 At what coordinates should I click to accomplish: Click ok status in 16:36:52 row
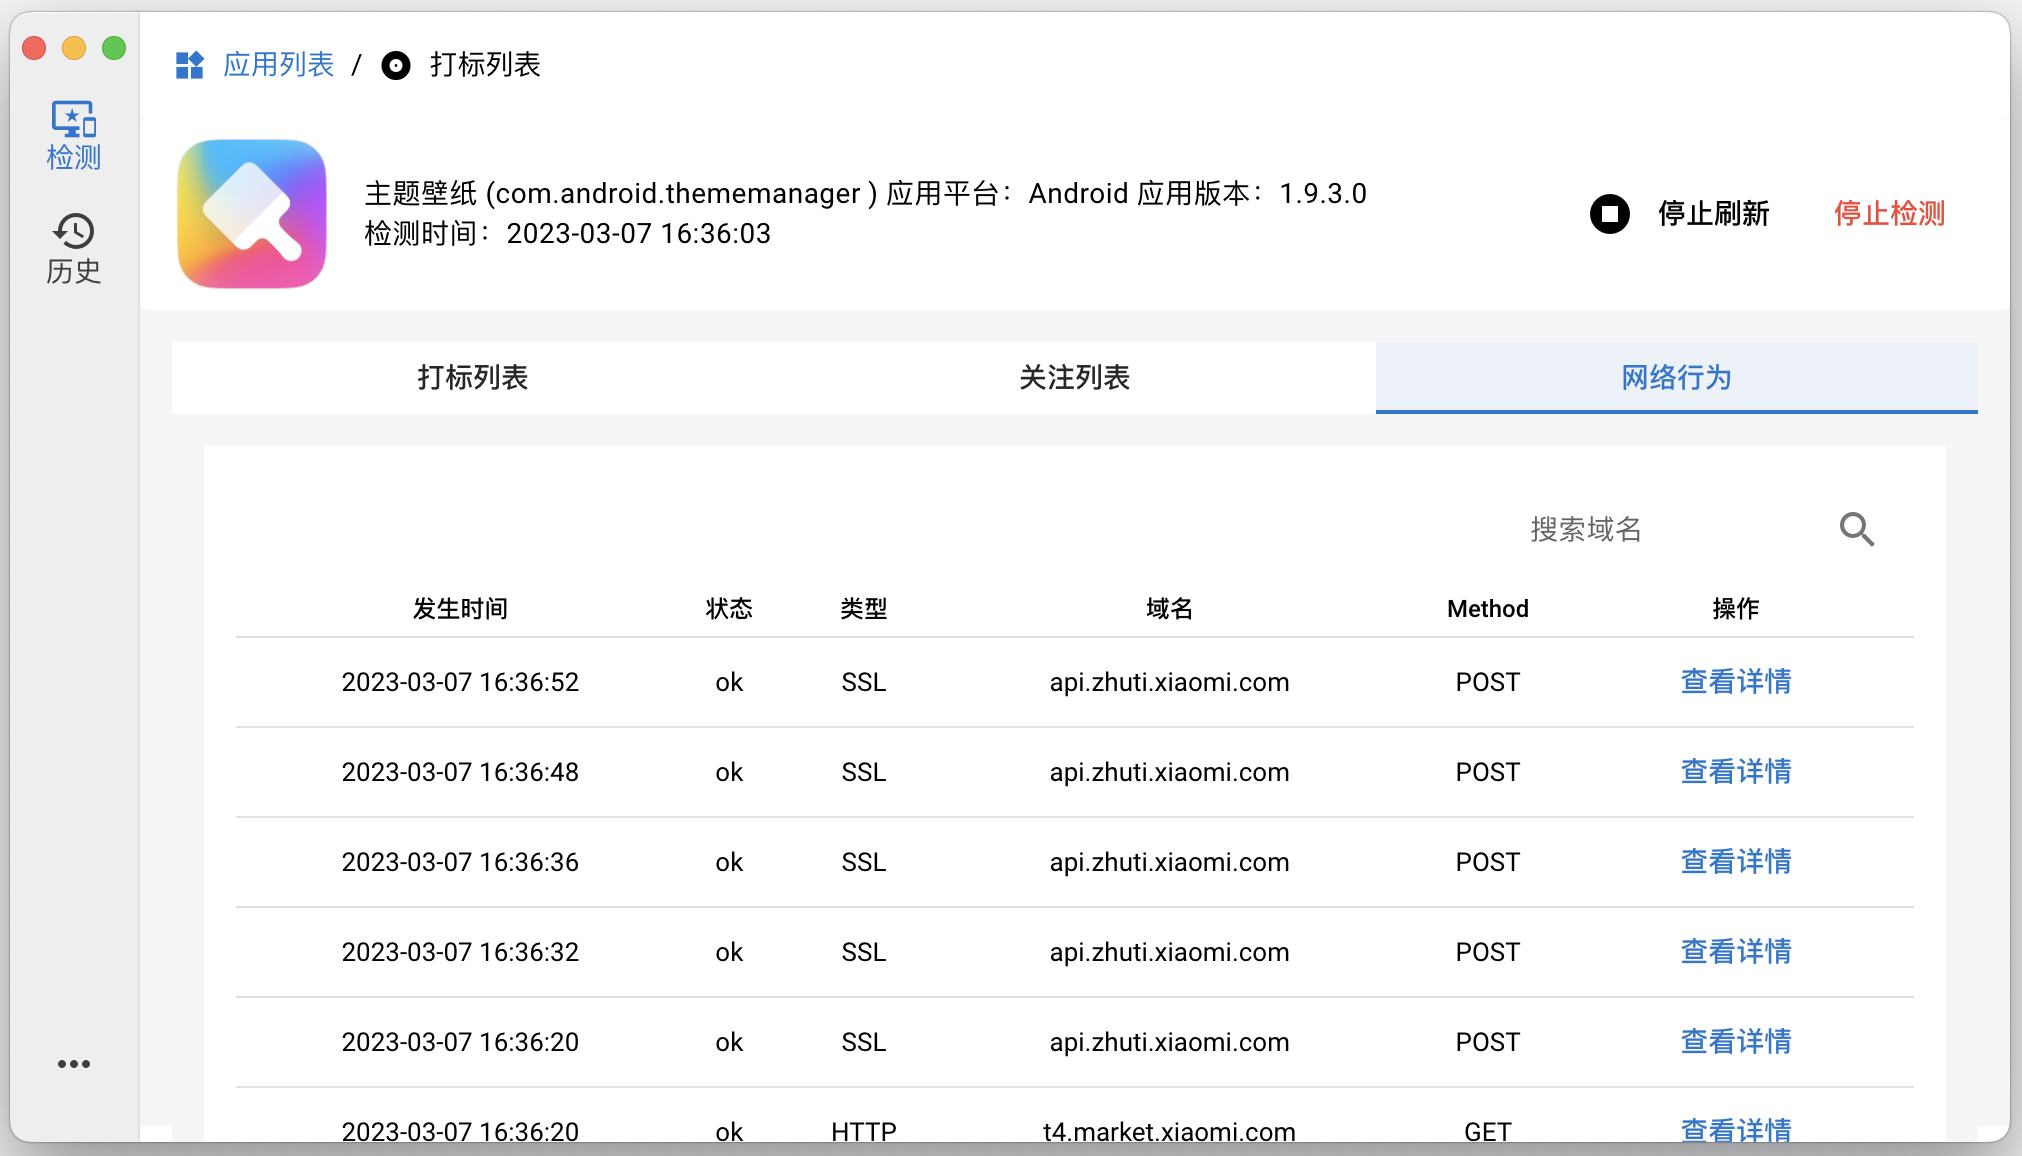pyautogui.click(x=729, y=682)
